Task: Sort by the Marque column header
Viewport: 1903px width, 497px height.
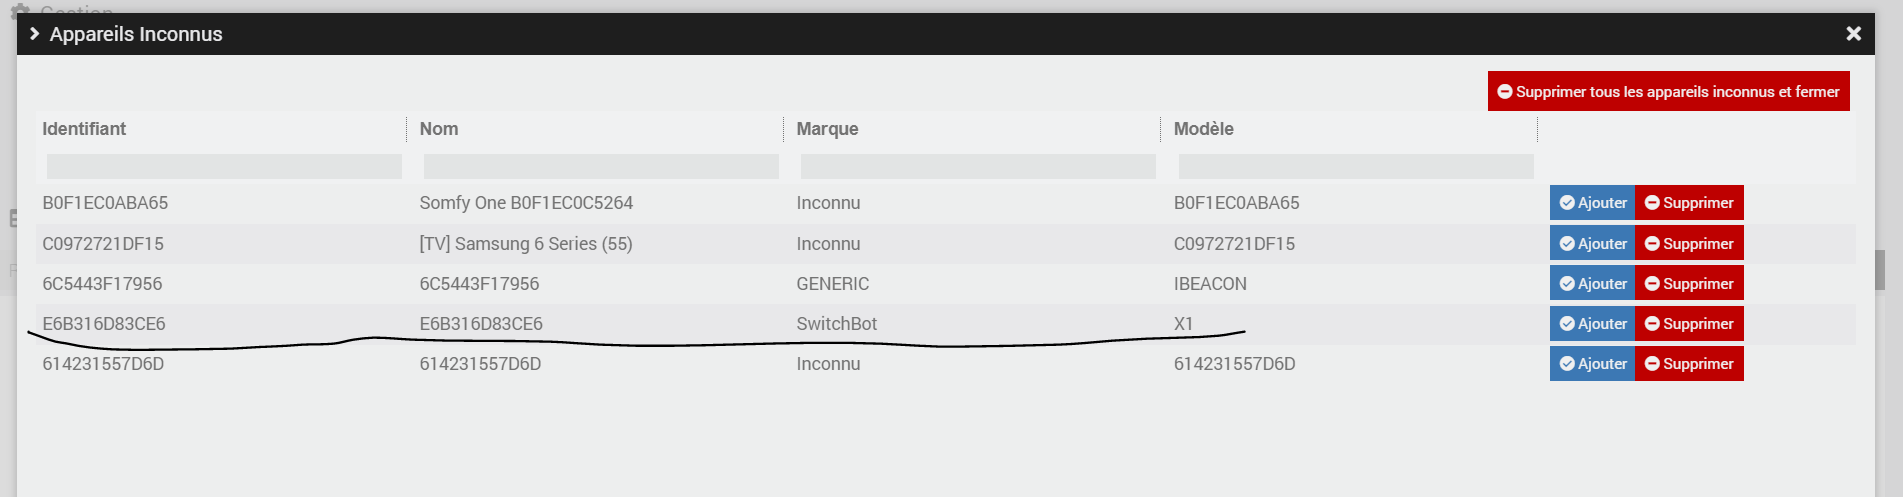Action: coord(827,129)
